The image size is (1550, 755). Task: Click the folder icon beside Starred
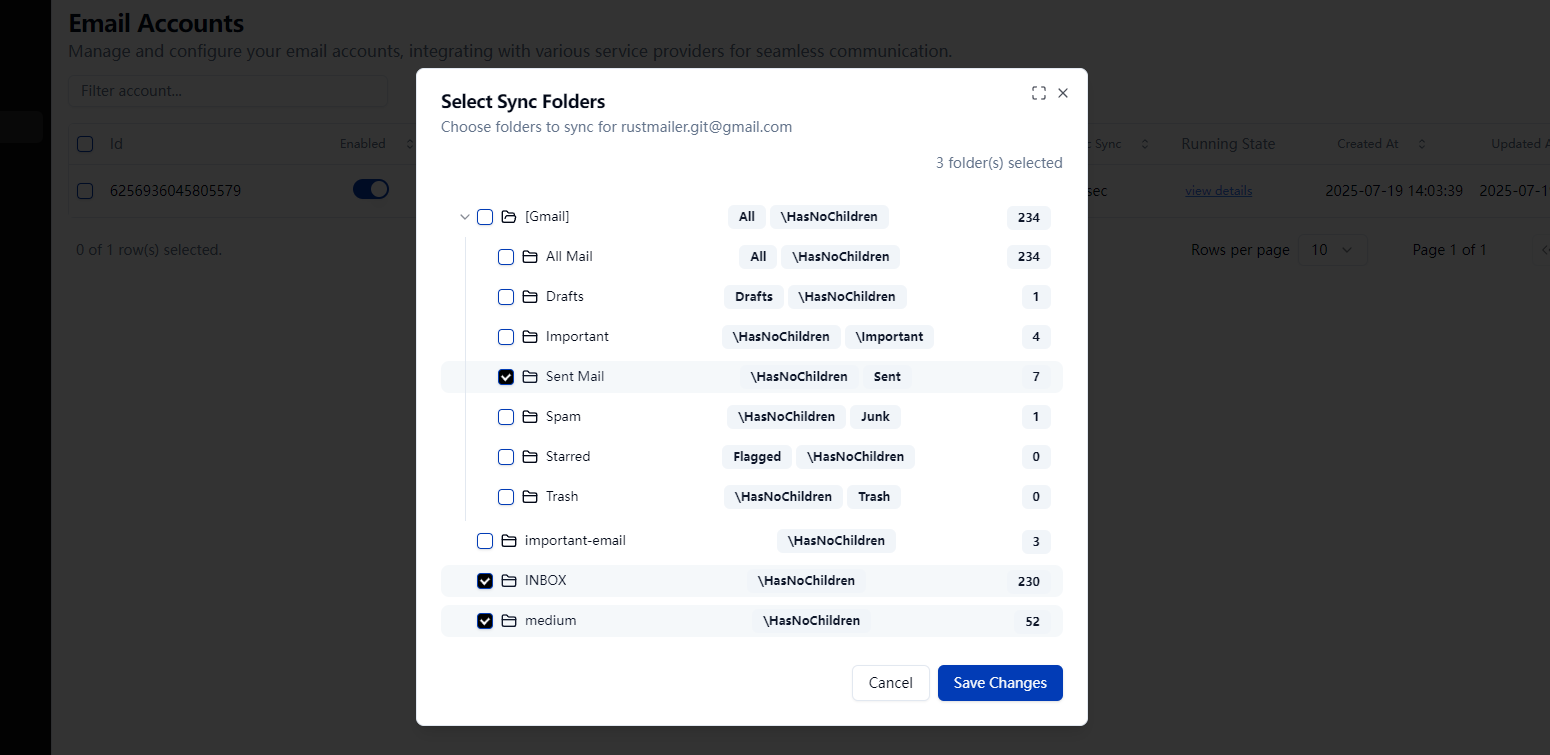[x=530, y=457]
